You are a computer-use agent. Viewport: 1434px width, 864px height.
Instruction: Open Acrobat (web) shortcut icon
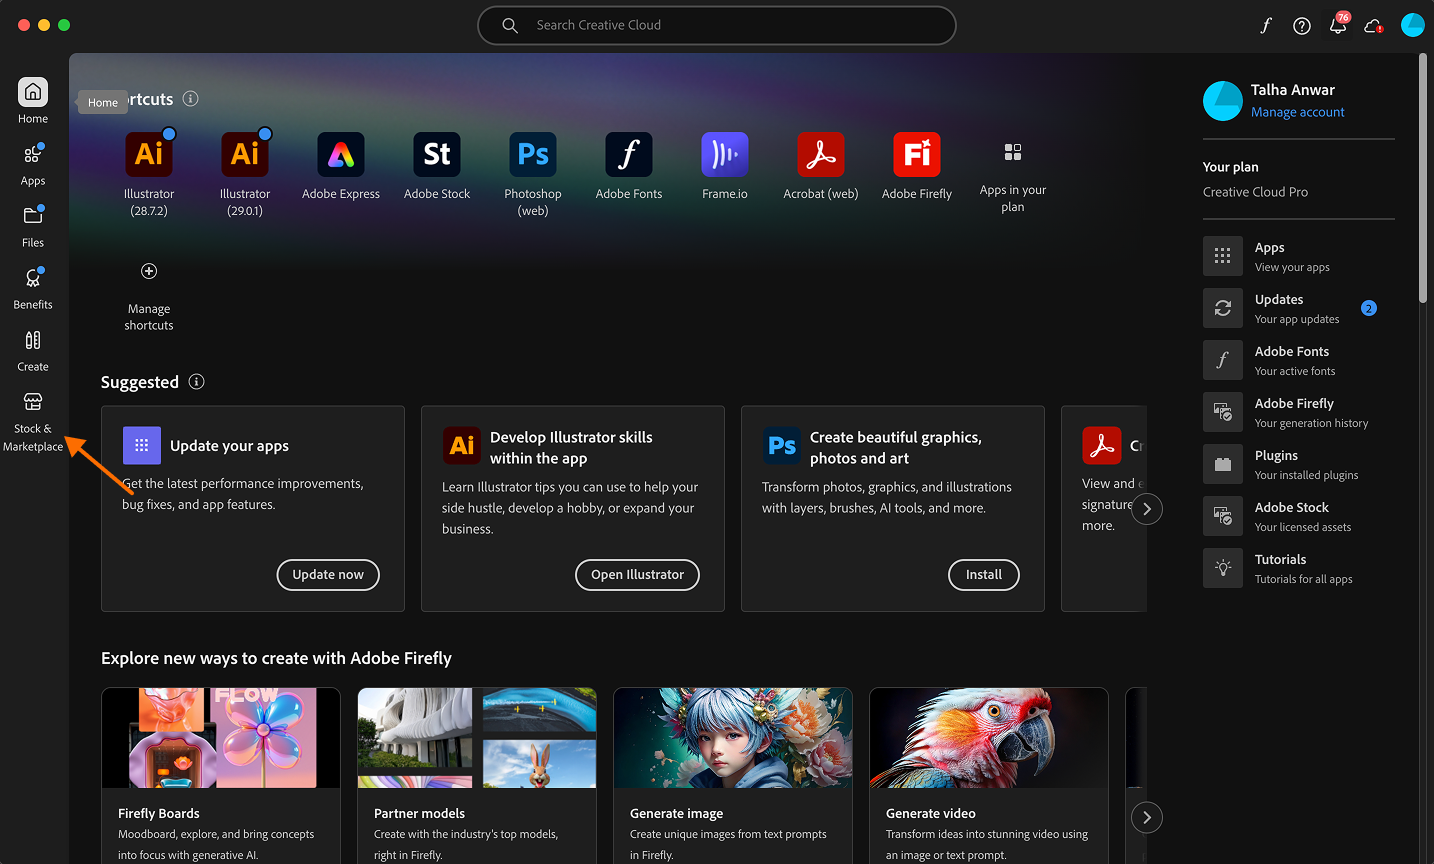point(820,155)
